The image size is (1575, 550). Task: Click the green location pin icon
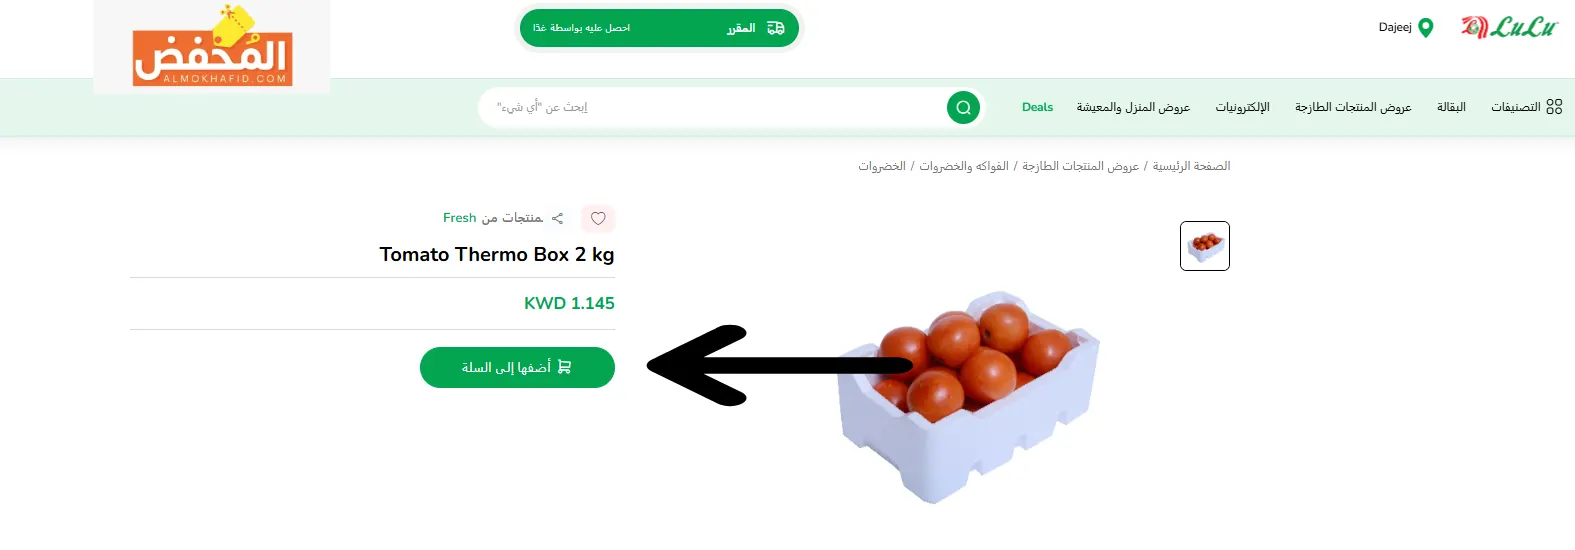[1426, 28]
